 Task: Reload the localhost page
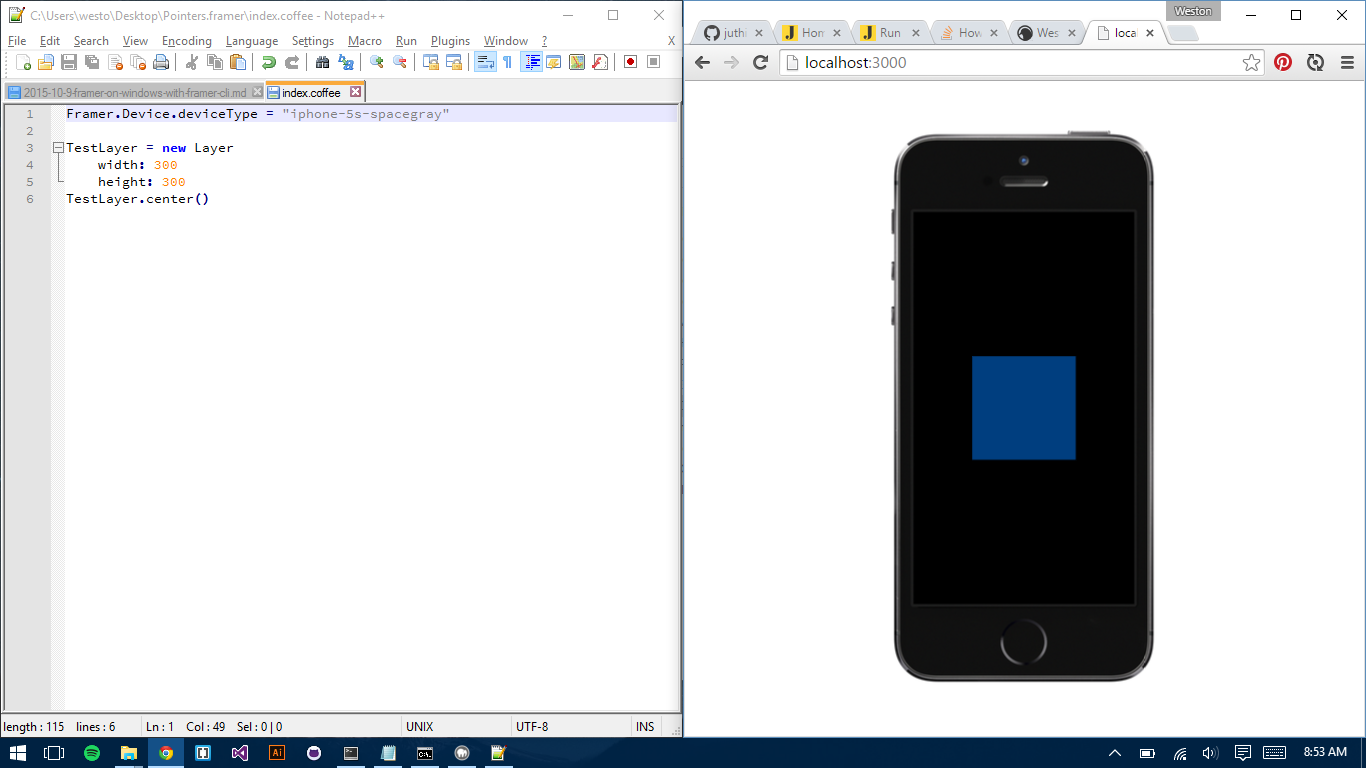[x=760, y=62]
